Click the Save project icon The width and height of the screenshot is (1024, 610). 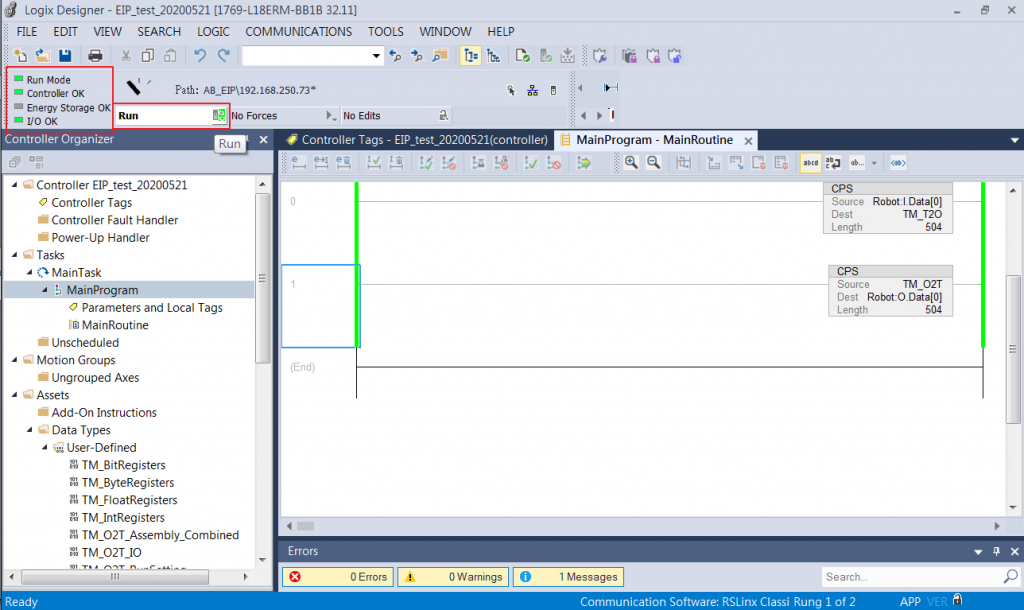pyautogui.click(x=65, y=56)
